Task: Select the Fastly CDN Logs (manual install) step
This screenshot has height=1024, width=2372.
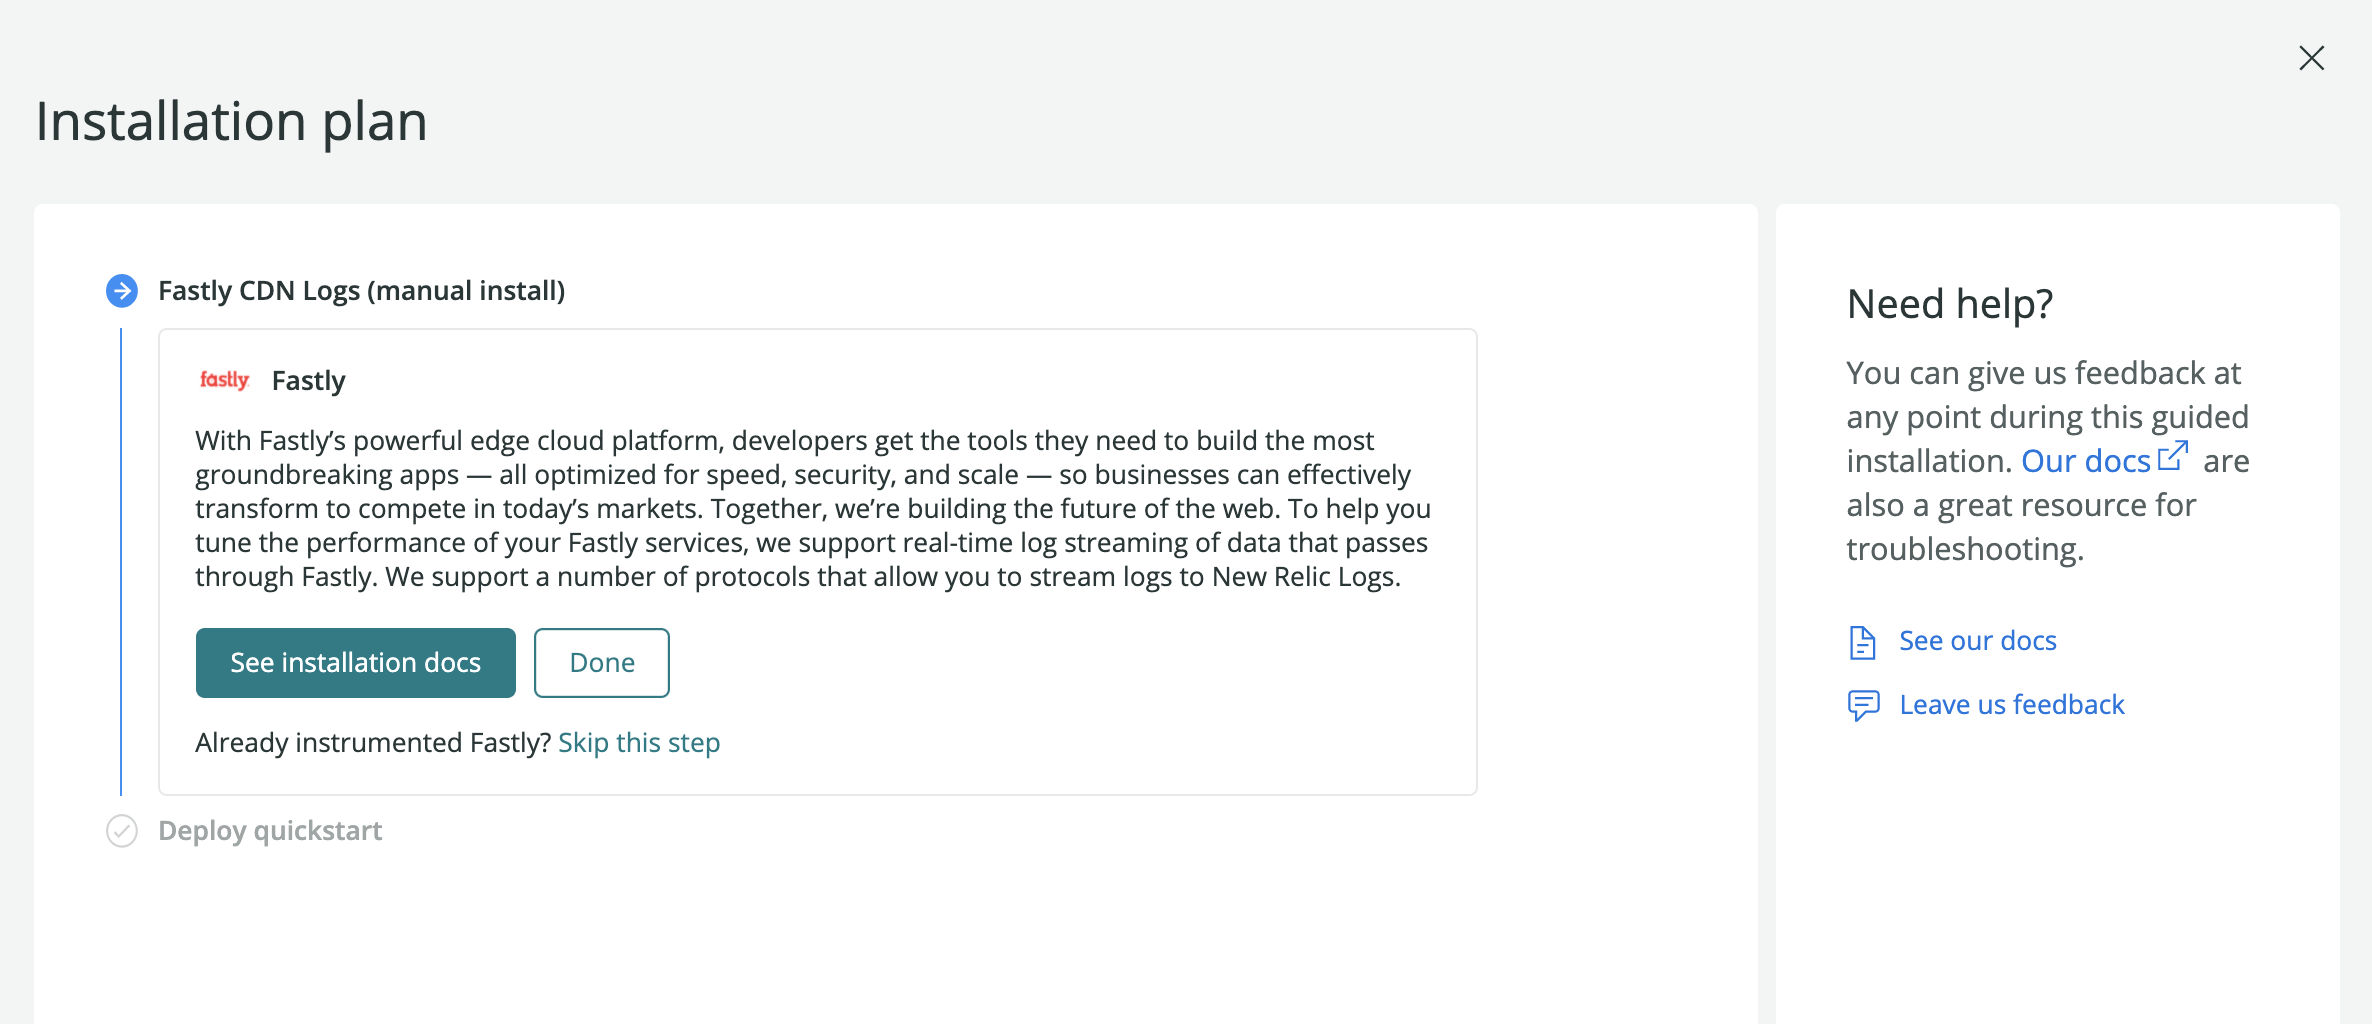Action: coord(361,291)
